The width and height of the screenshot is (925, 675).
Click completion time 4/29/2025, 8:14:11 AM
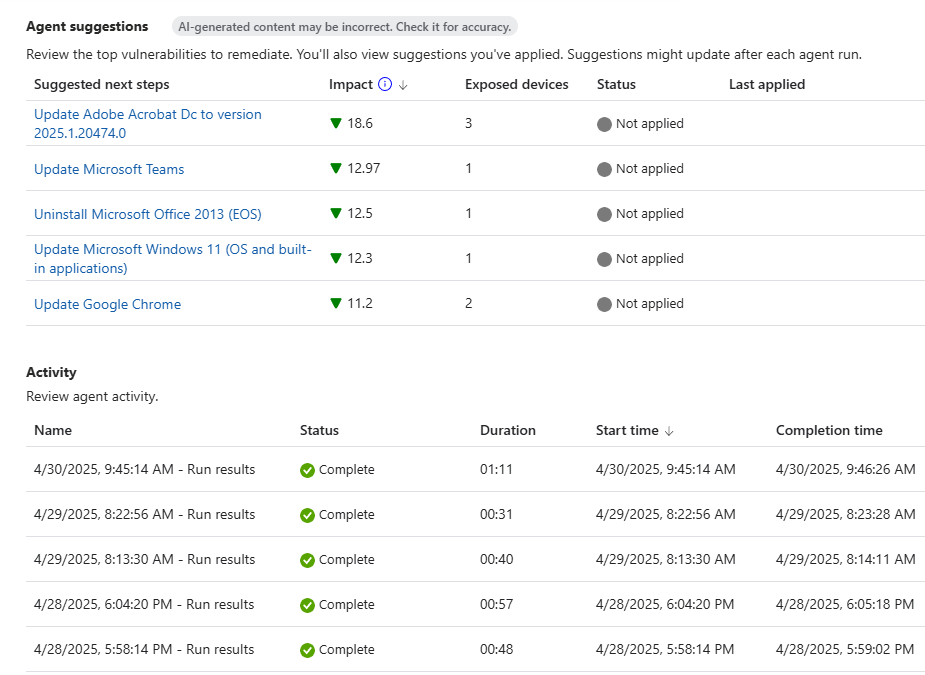coord(845,559)
